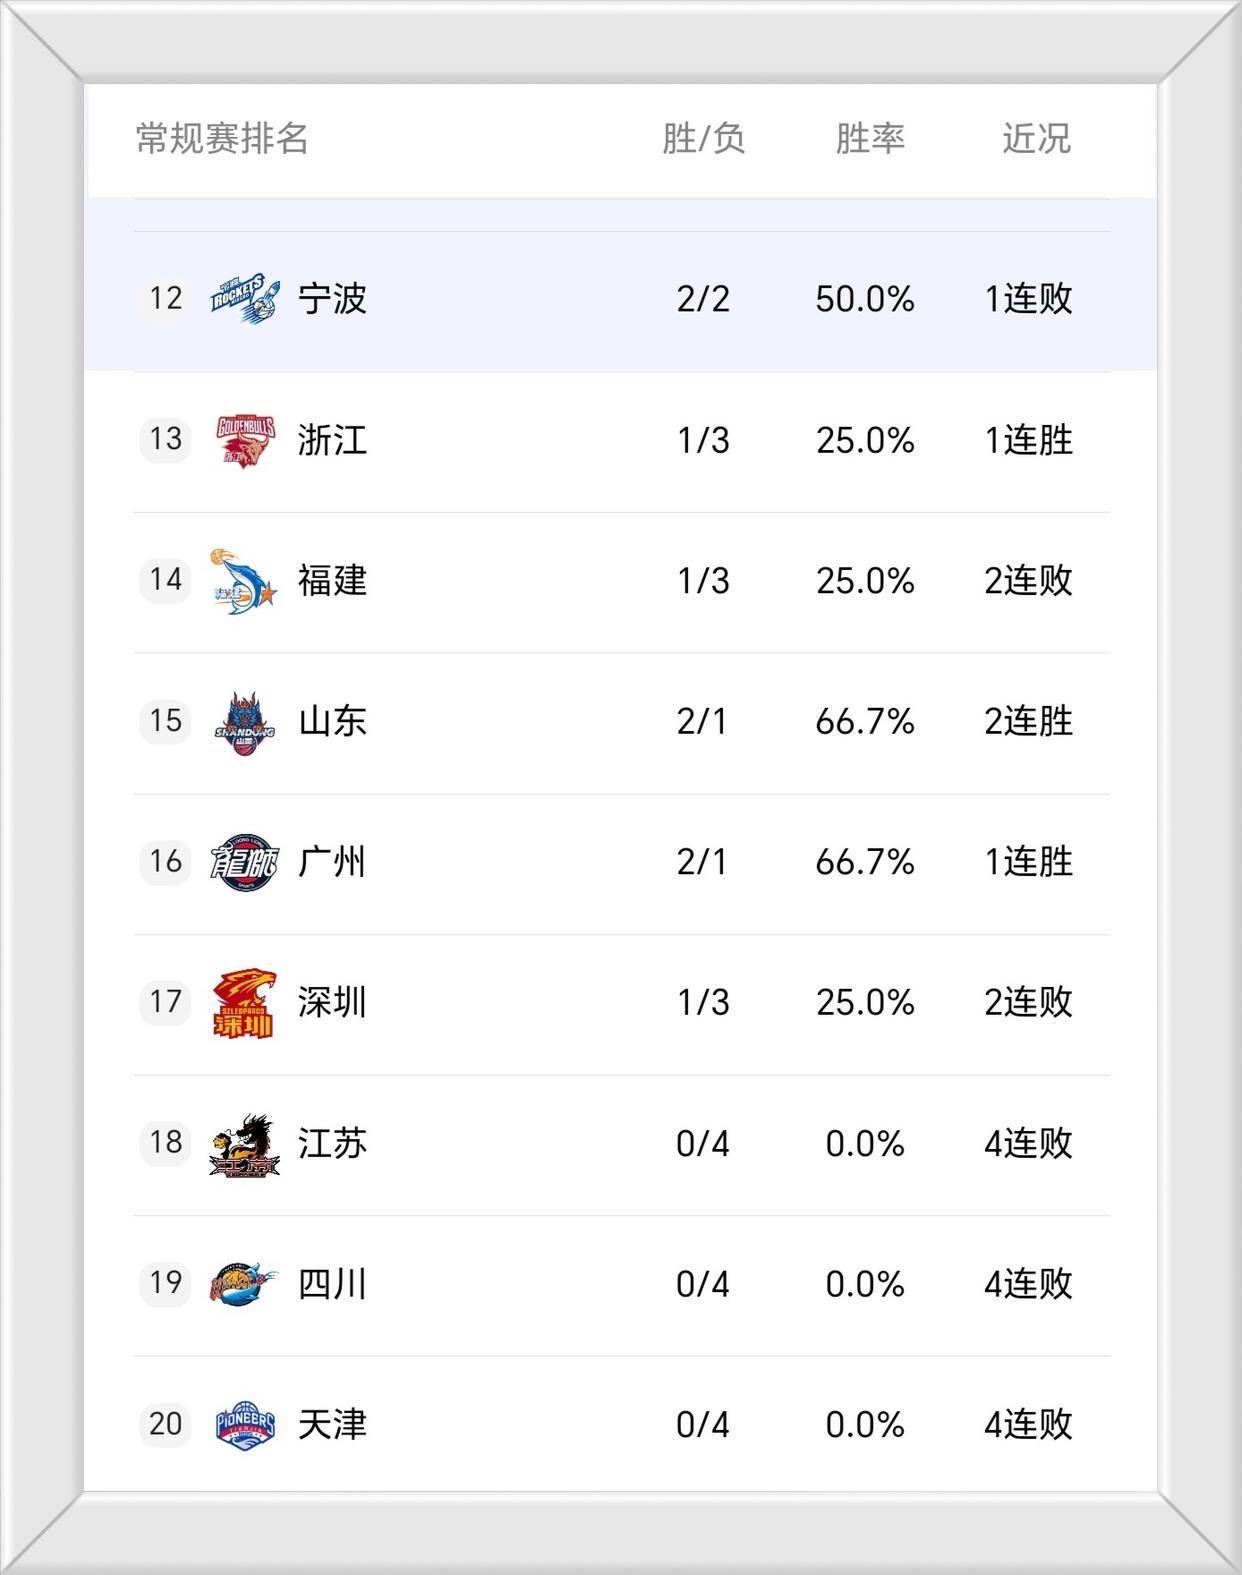
Task: Click the Tianjin Pioneers logo
Action: (x=244, y=1424)
